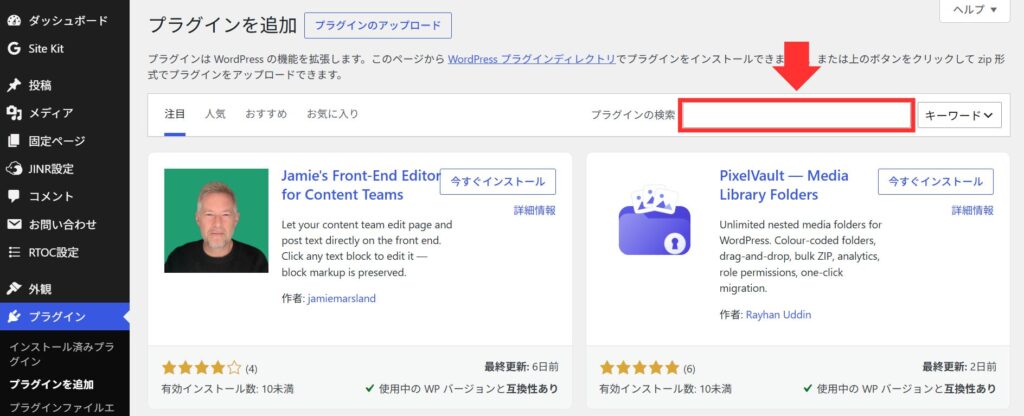Open author link Rayhan Uddin

pos(778,315)
